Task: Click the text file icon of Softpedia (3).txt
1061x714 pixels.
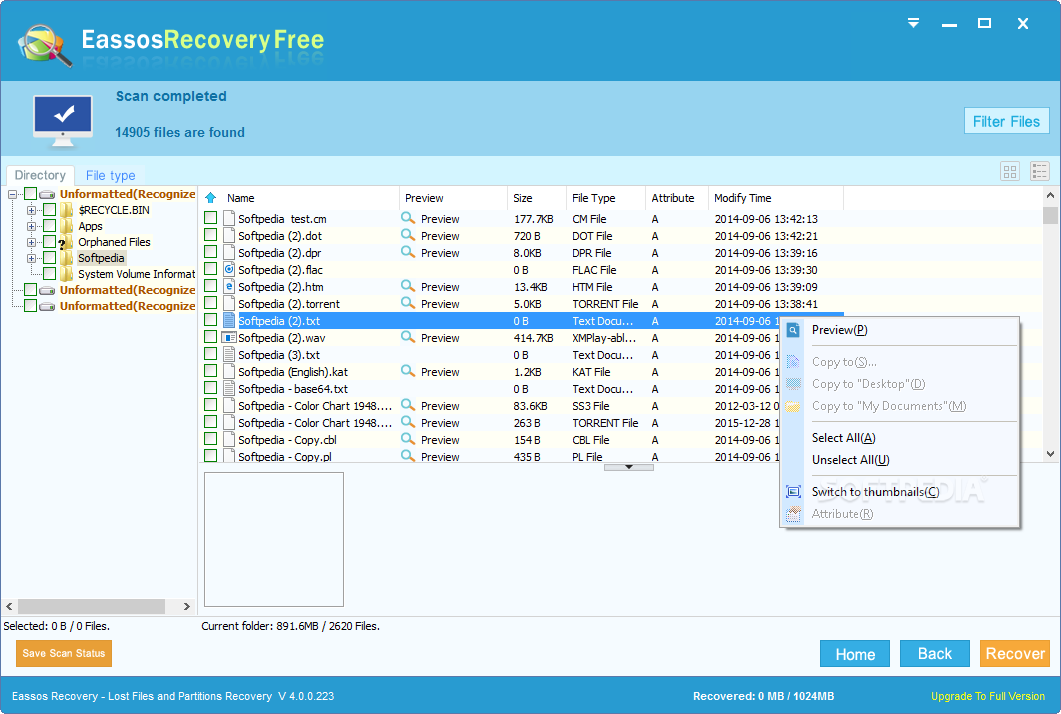Action: [229, 354]
